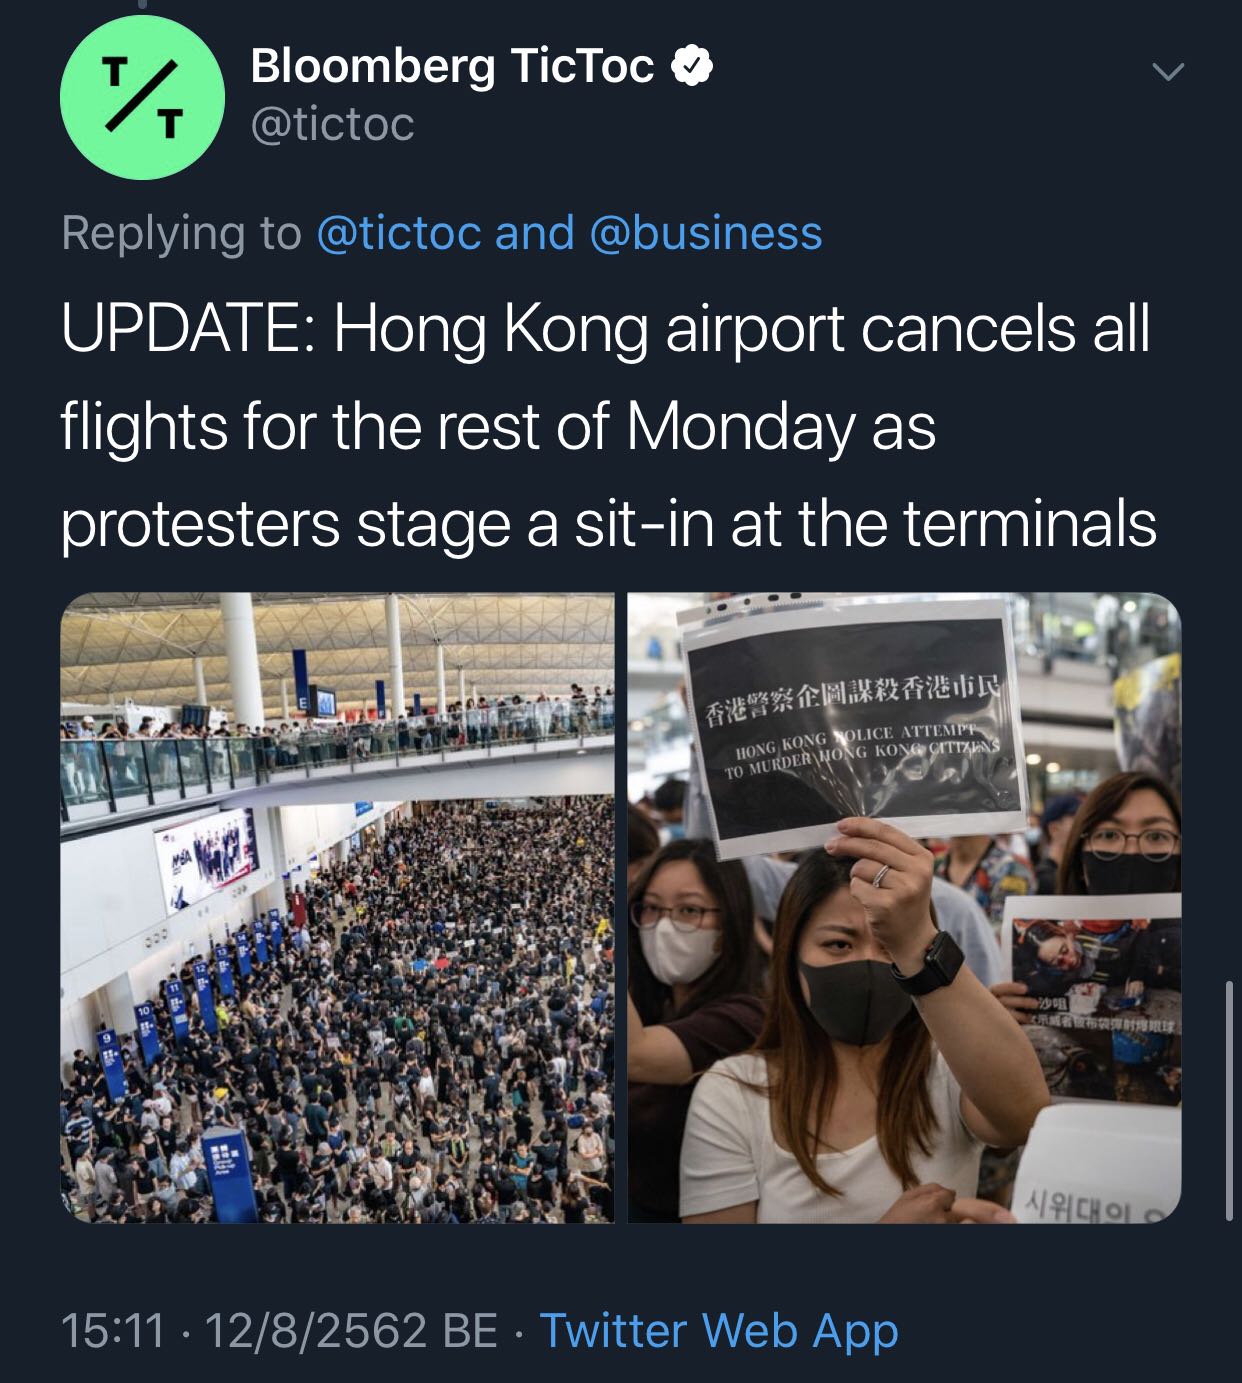Click the verified badge next to Bloomberg TicToc
Image resolution: width=1242 pixels, height=1383 pixels.
tap(691, 67)
